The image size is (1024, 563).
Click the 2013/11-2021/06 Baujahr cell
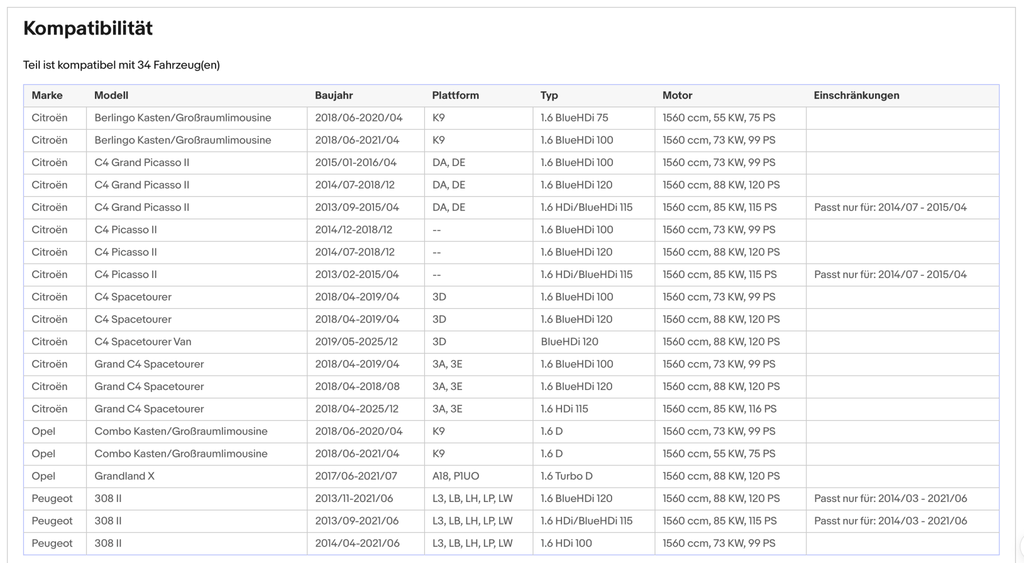point(366,498)
